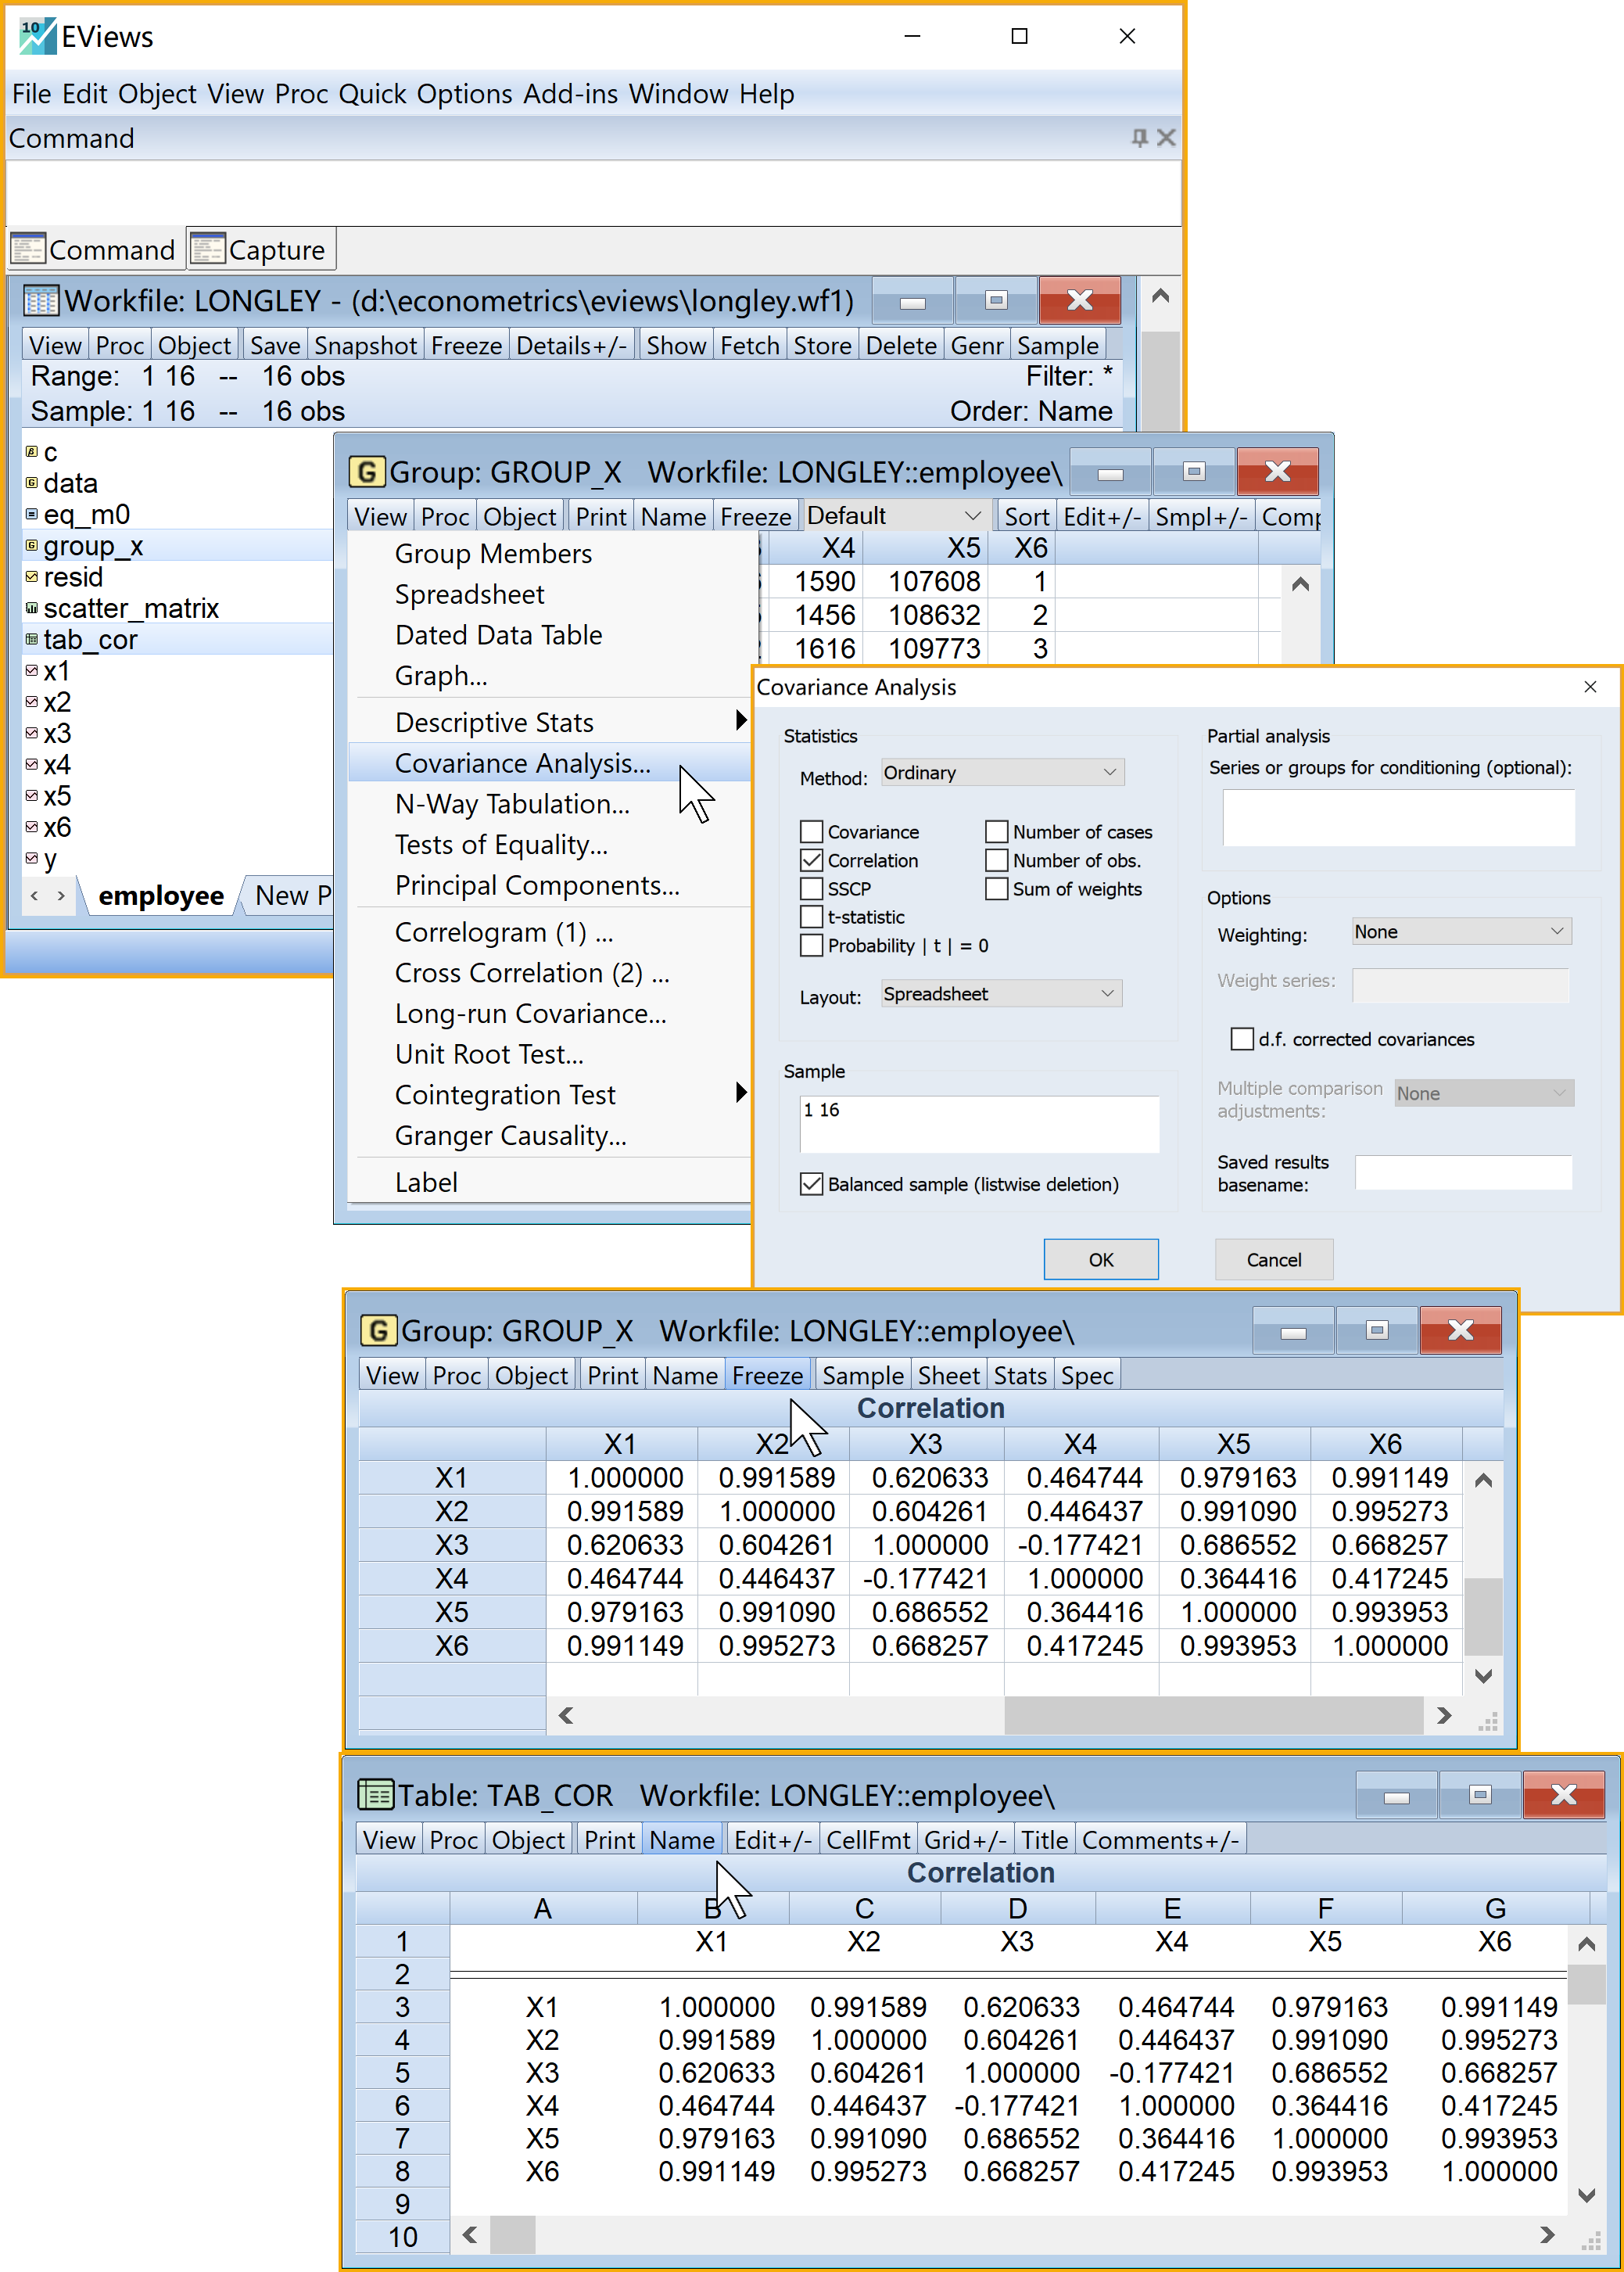Enable the Covariance checkbox
The width and height of the screenshot is (1624, 2272).
811,832
